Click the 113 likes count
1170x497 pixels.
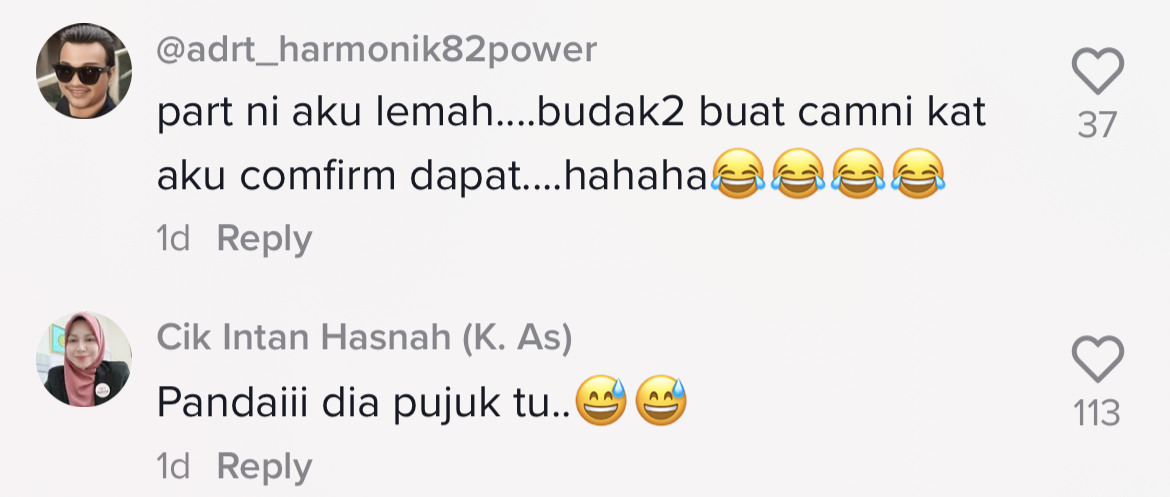(1097, 413)
